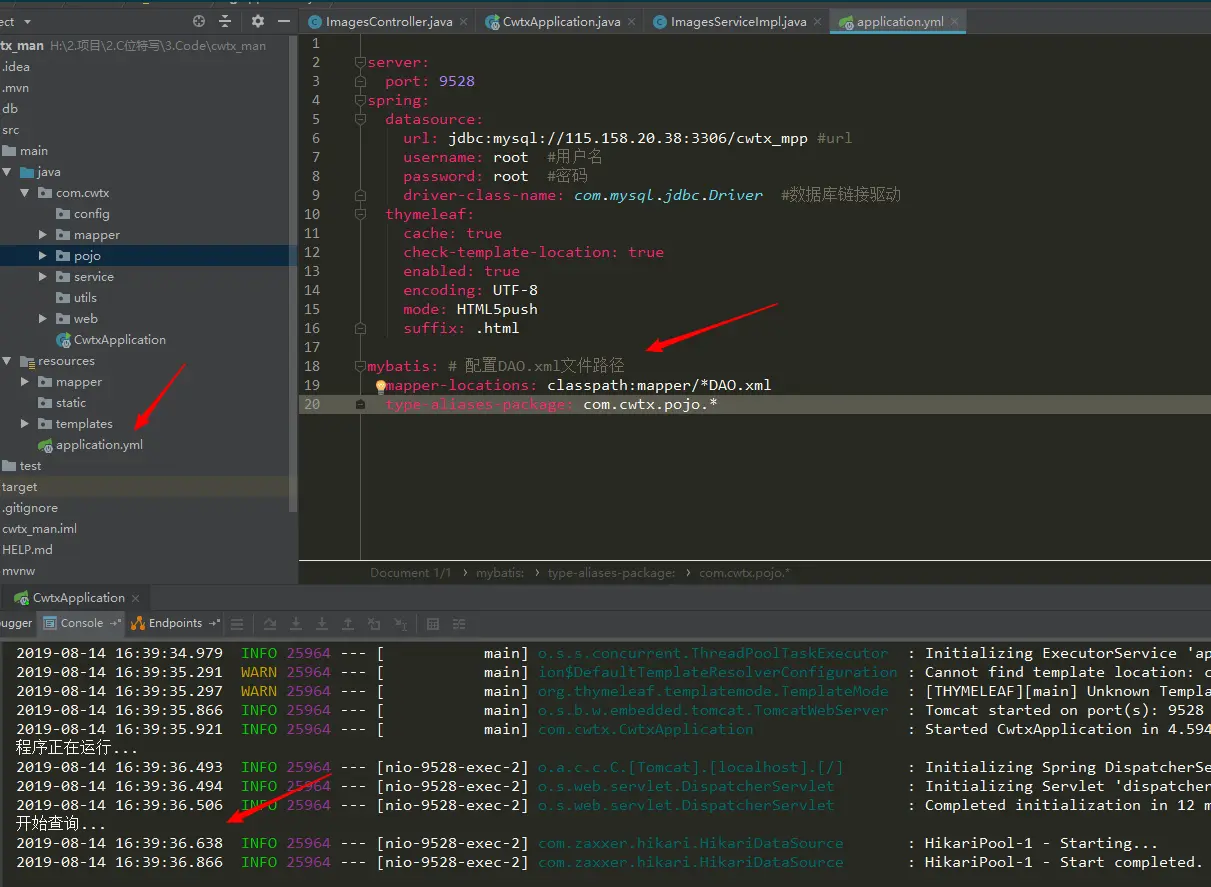Collapse the com.cwtx package arrow

coord(25,193)
